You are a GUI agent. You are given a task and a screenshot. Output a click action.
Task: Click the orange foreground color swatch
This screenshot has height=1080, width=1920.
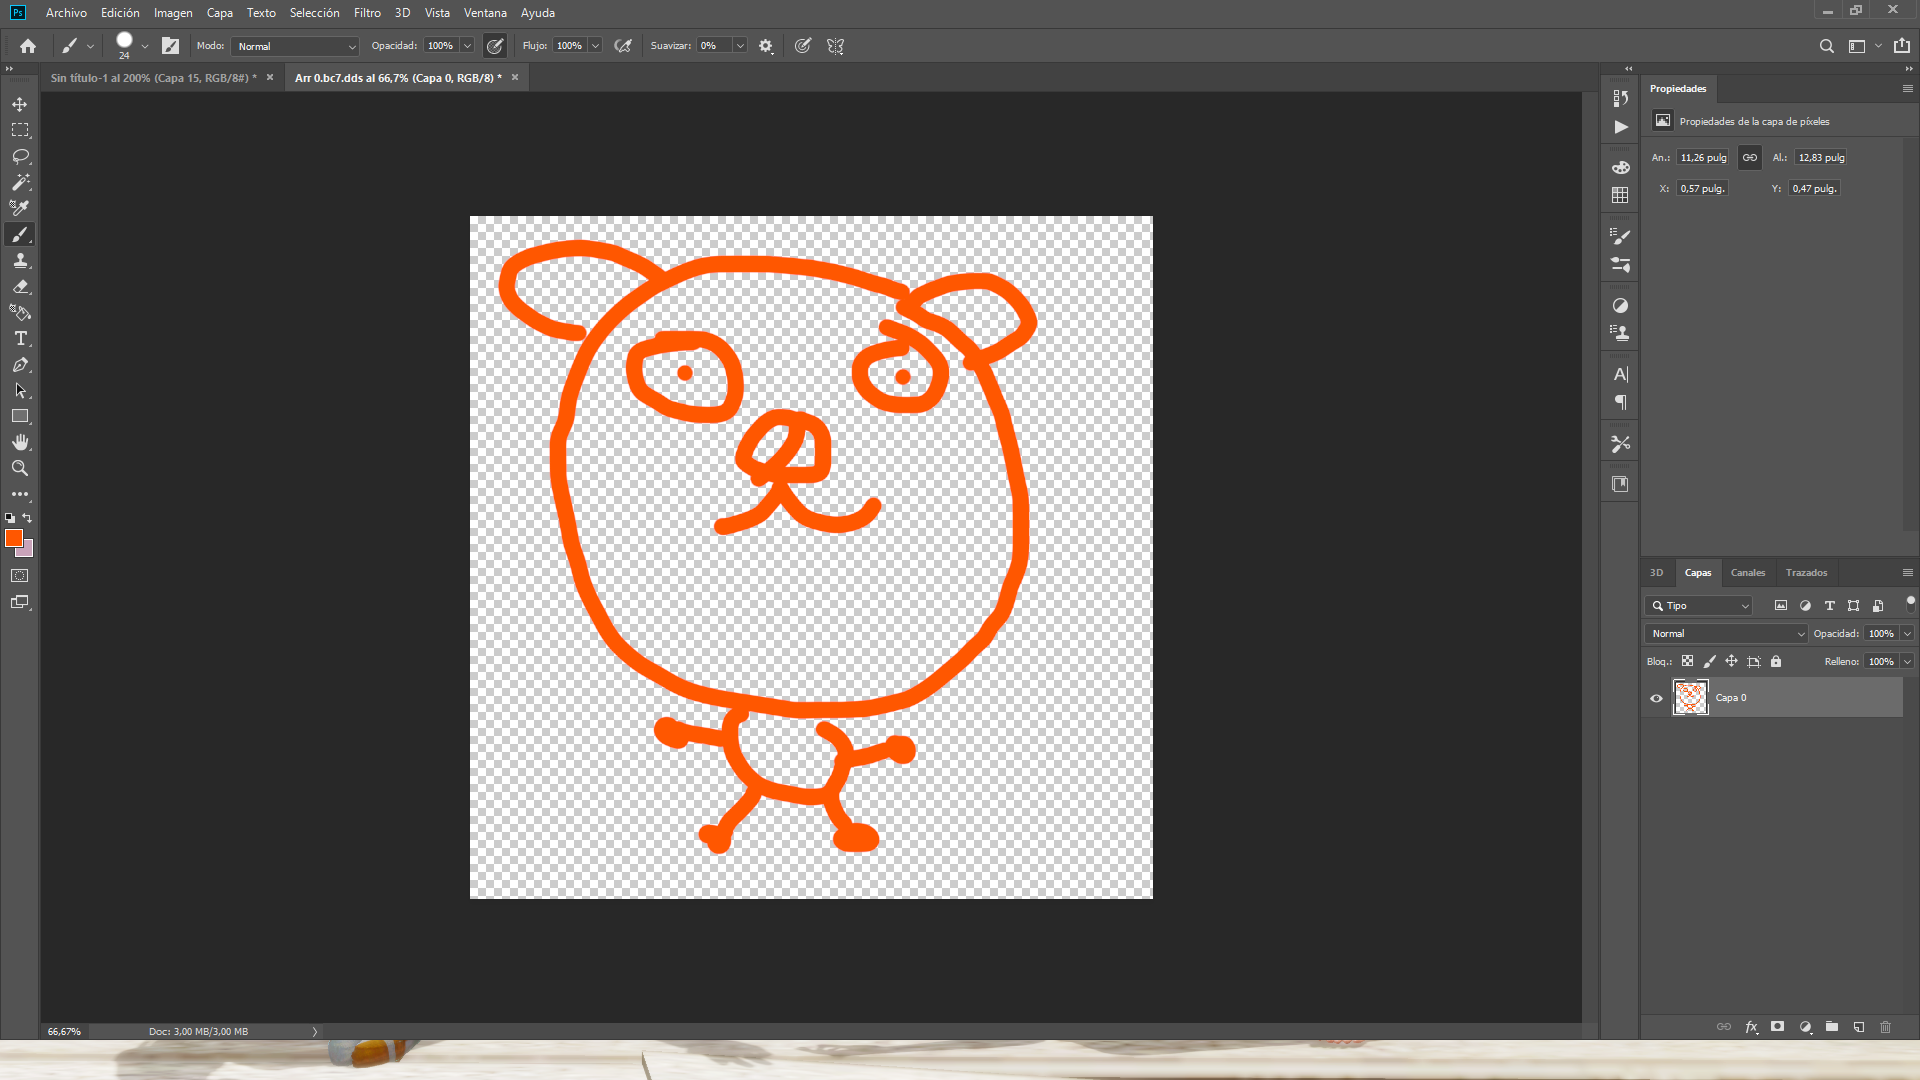[x=13, y=538]
